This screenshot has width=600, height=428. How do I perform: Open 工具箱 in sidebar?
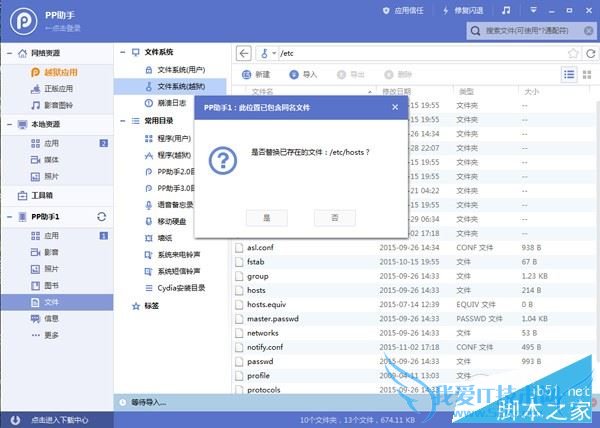click(35, 195)
